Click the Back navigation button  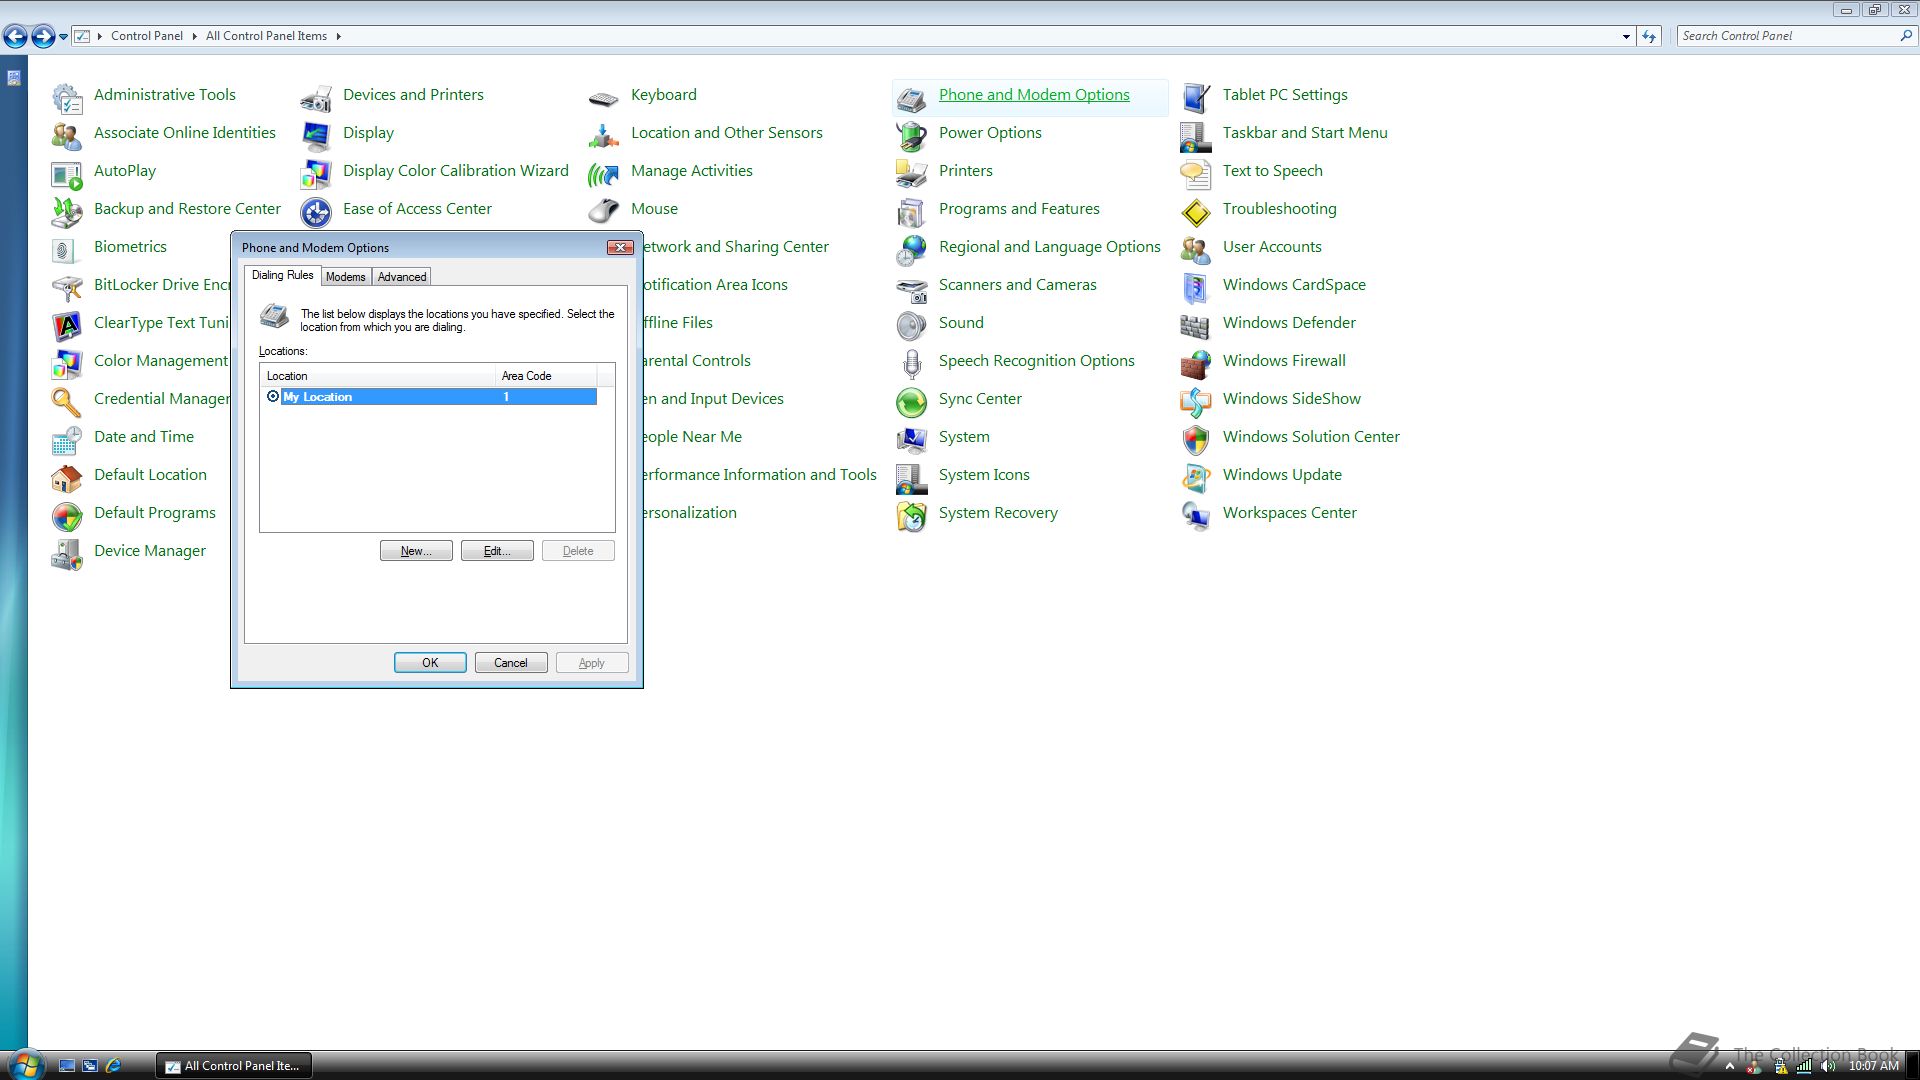pyautogui.click(x=15, y=37)
